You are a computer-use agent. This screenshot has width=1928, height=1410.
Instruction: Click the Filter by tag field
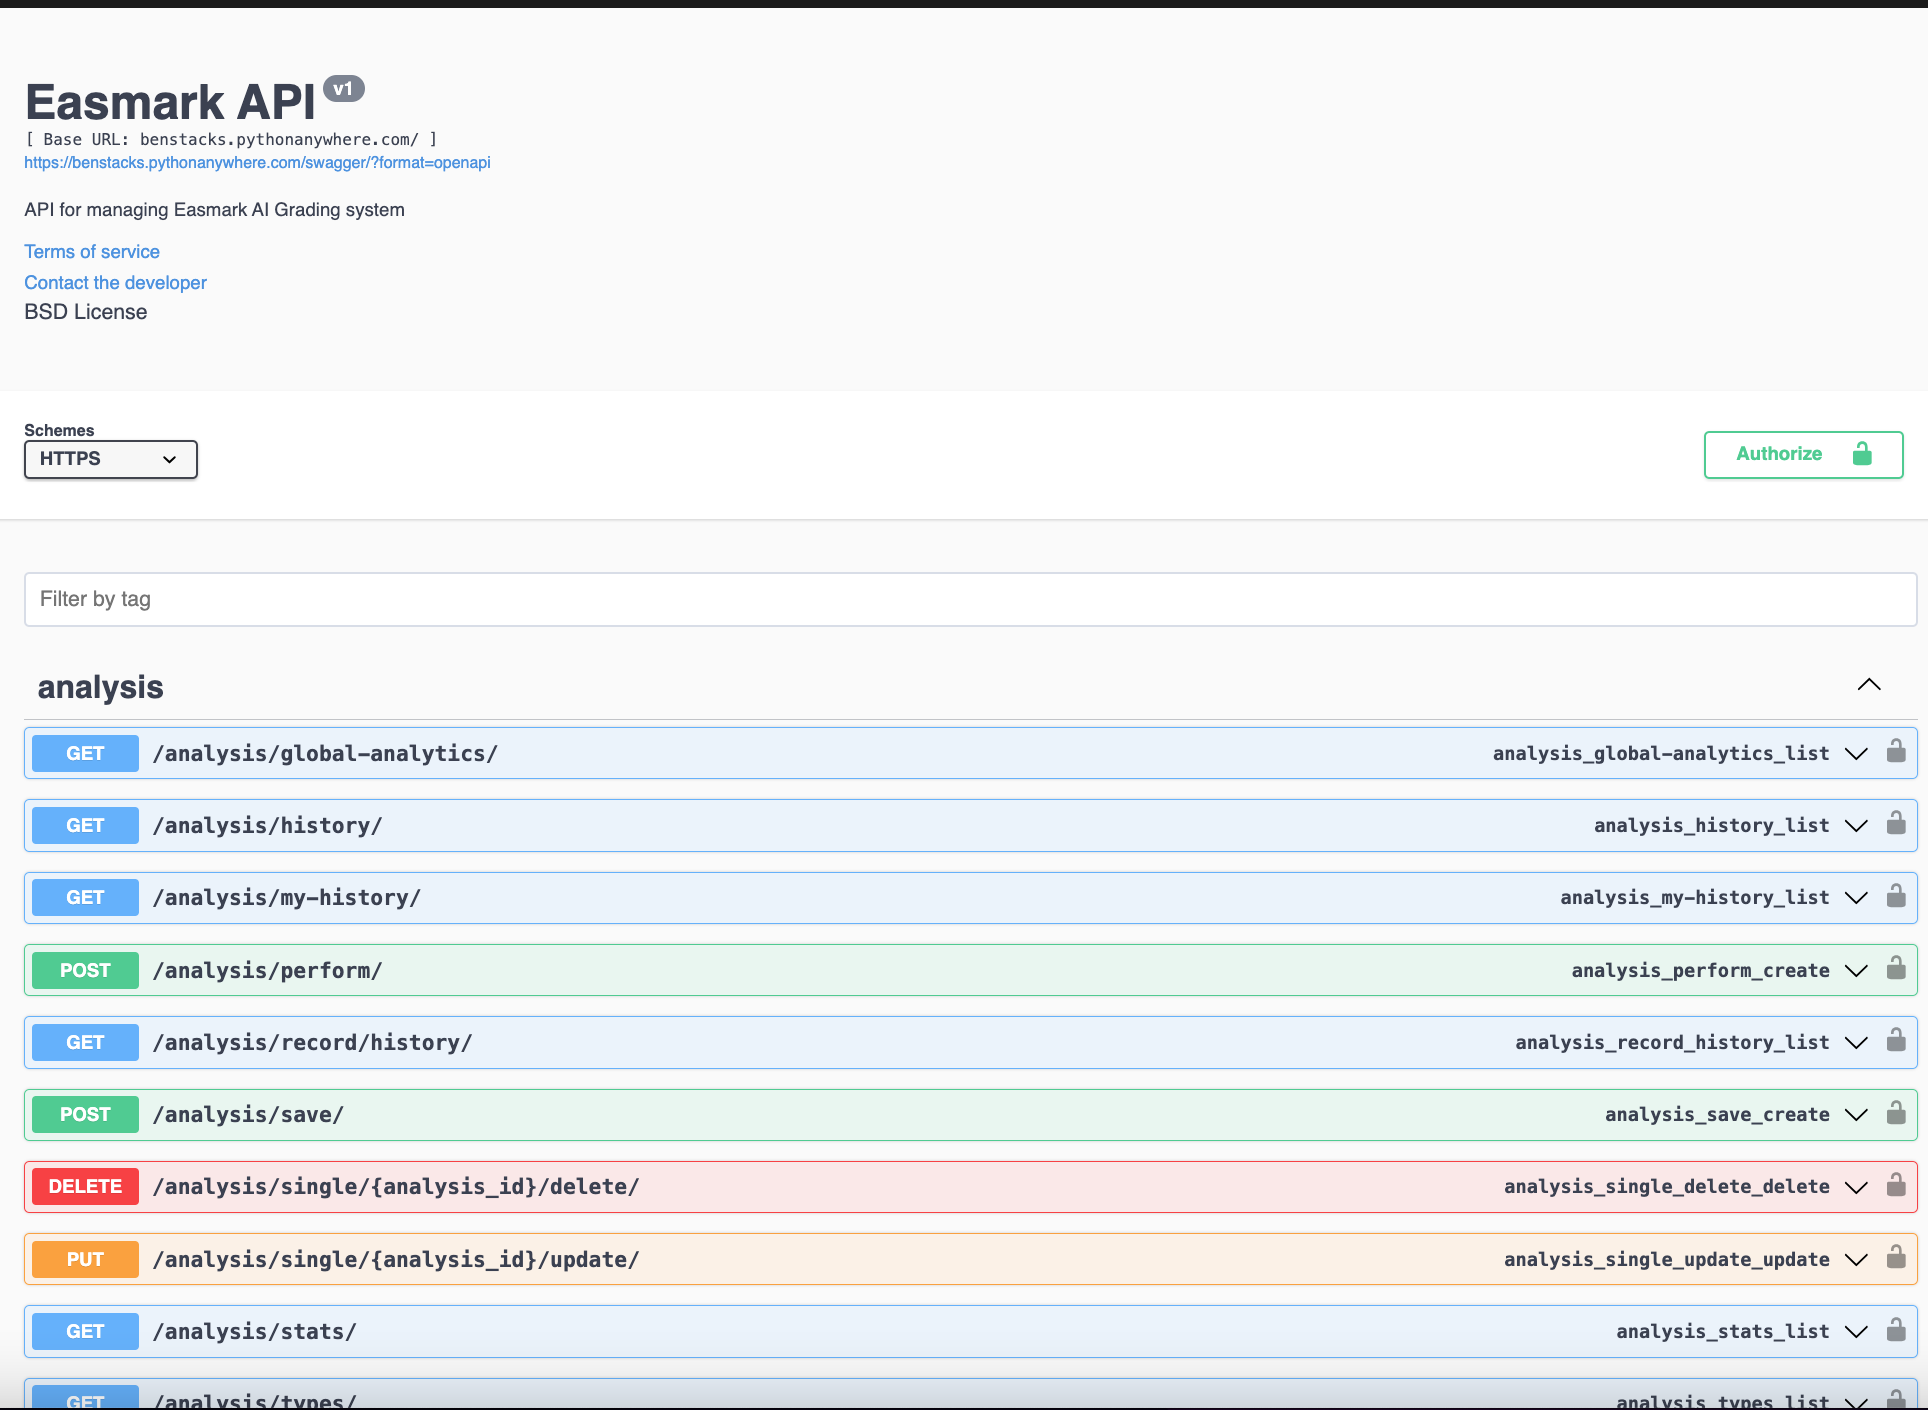(x=969, y=599)
